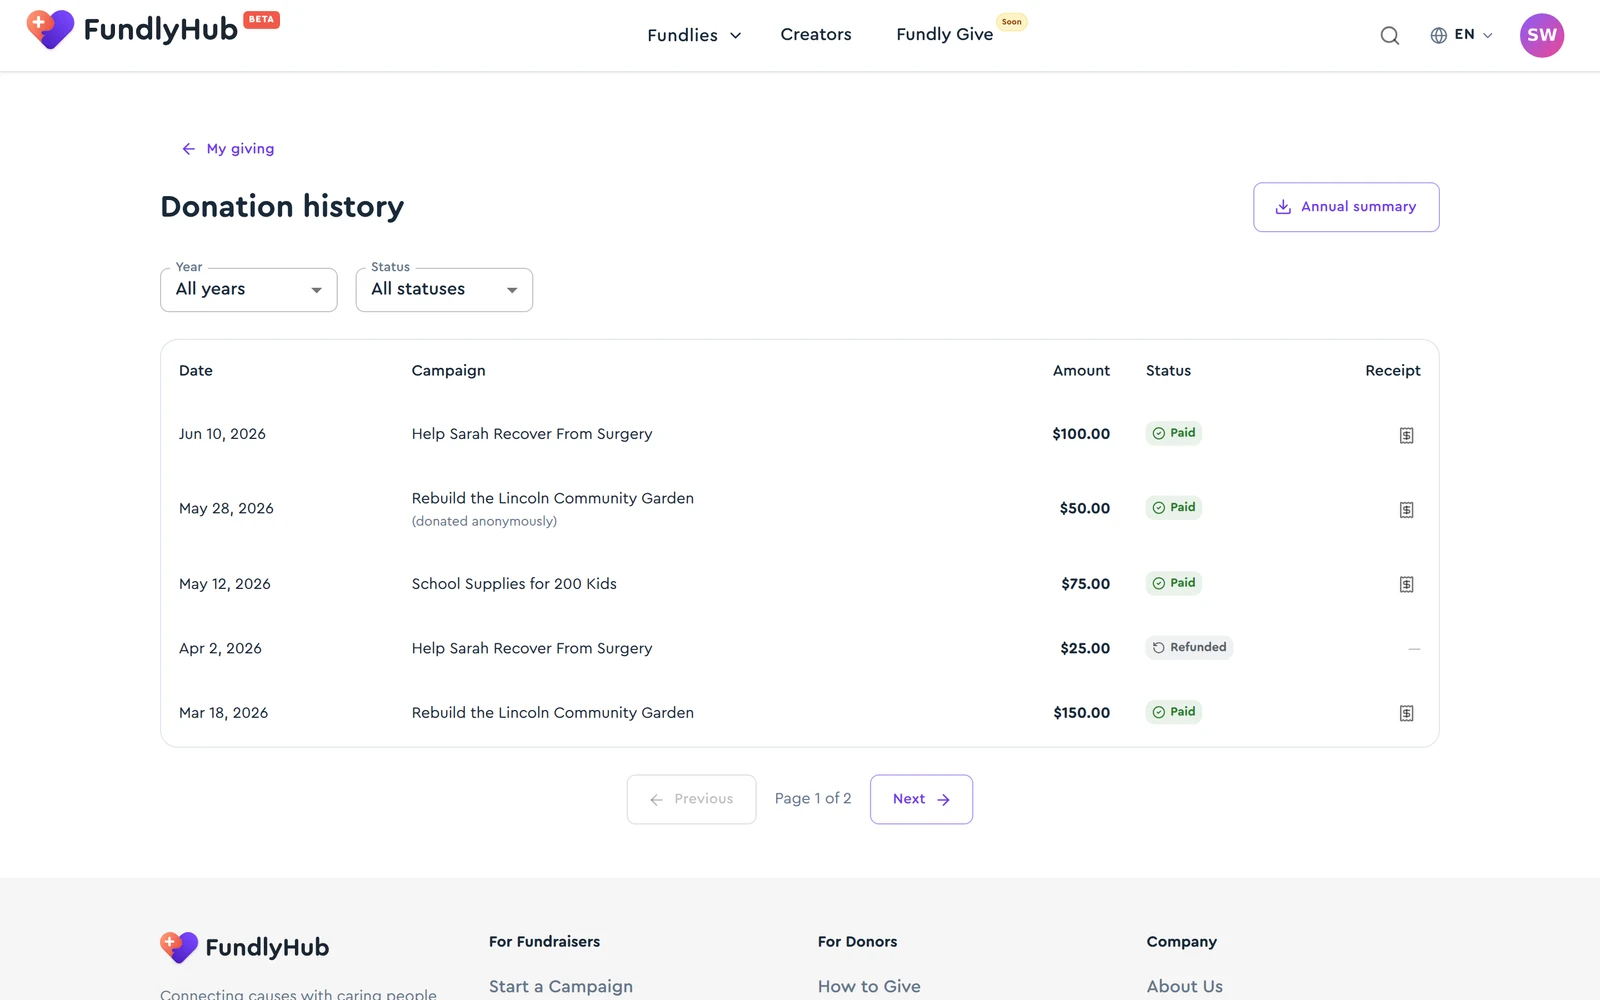
Task: Open the Status filter dropdown
Action: click(444, 290)
